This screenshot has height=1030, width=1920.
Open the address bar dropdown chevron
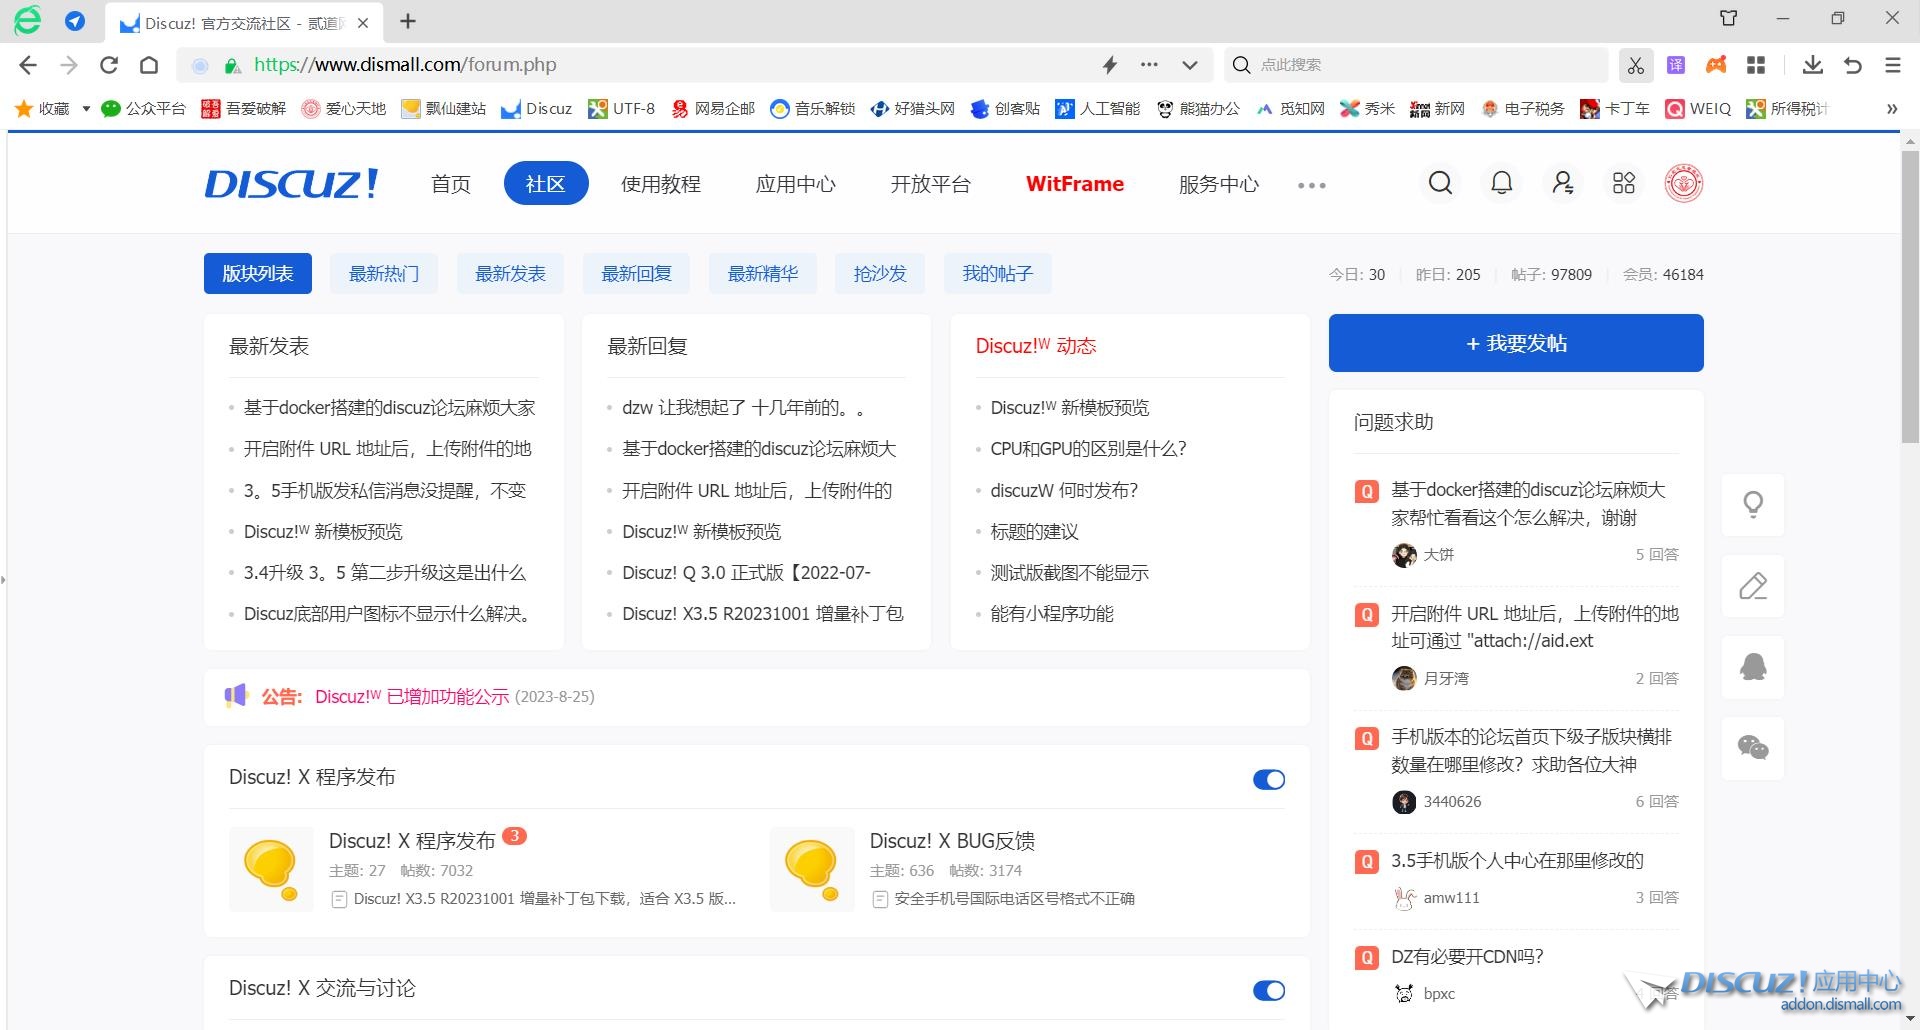[x=1189, y=65]
